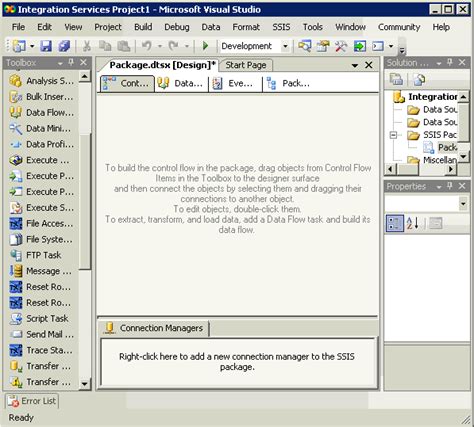
Task: Select the Data Mining task in Toolbox
Action: (x=41, y=128)
